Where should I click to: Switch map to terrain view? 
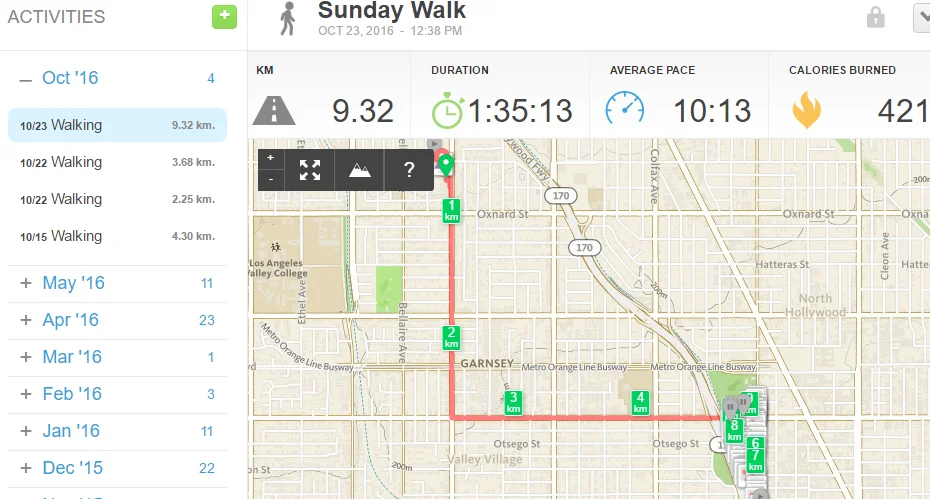click(359, 169)
